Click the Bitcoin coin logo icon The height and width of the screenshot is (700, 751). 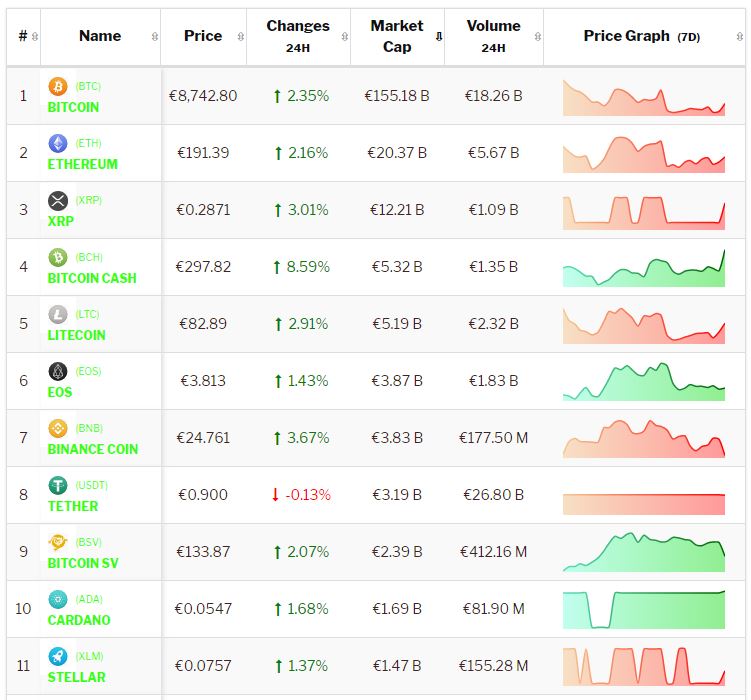(x=58, y=87)
